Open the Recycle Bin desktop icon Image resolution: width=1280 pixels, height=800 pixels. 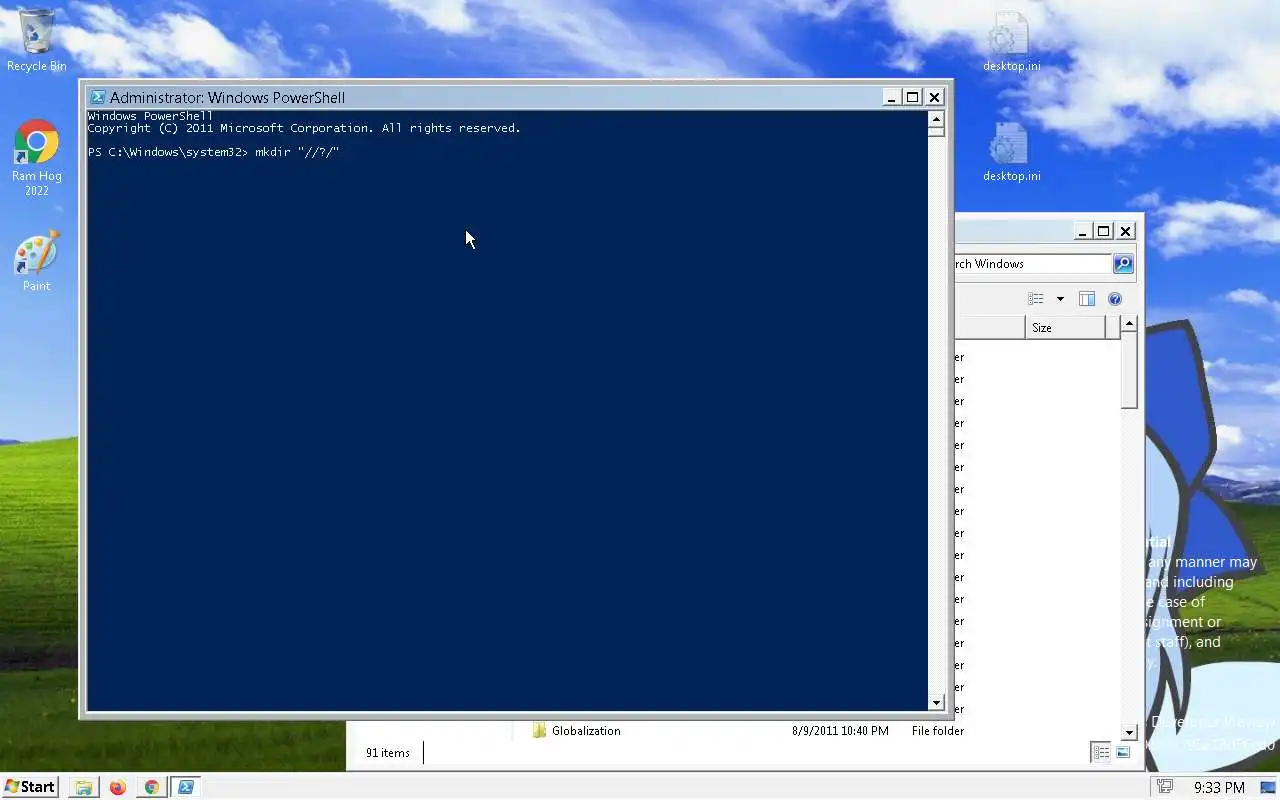37,40
